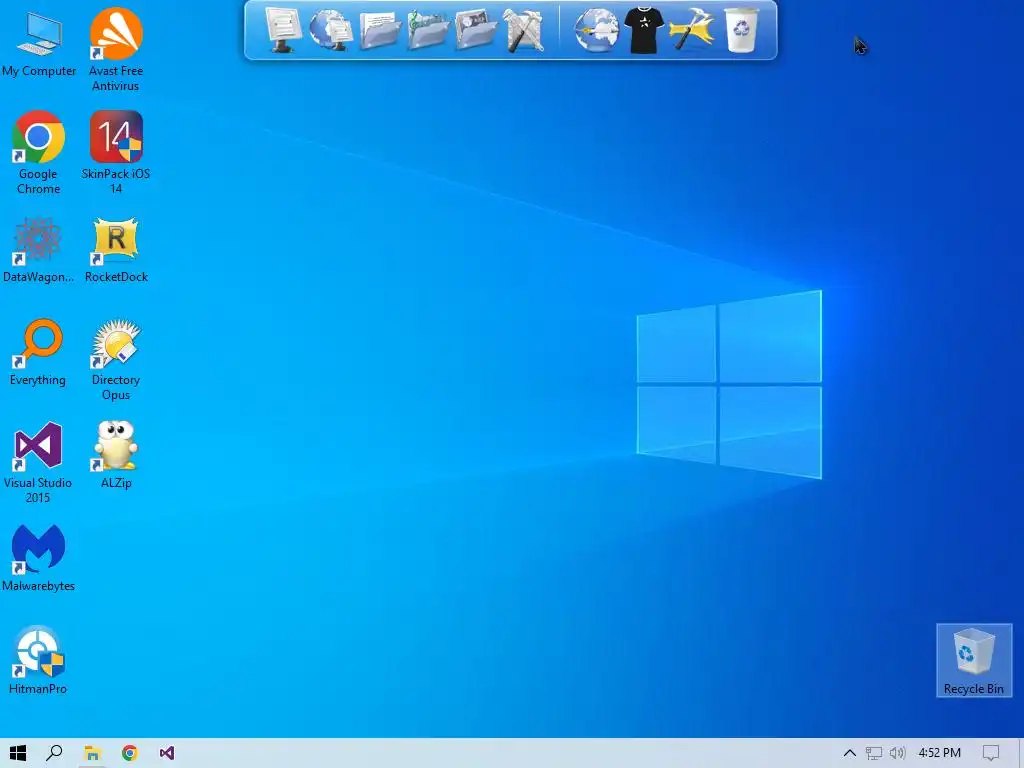This screenshot has height=768, width=1024.
Task: Select My Computer desktop icon
Action: 39,44
